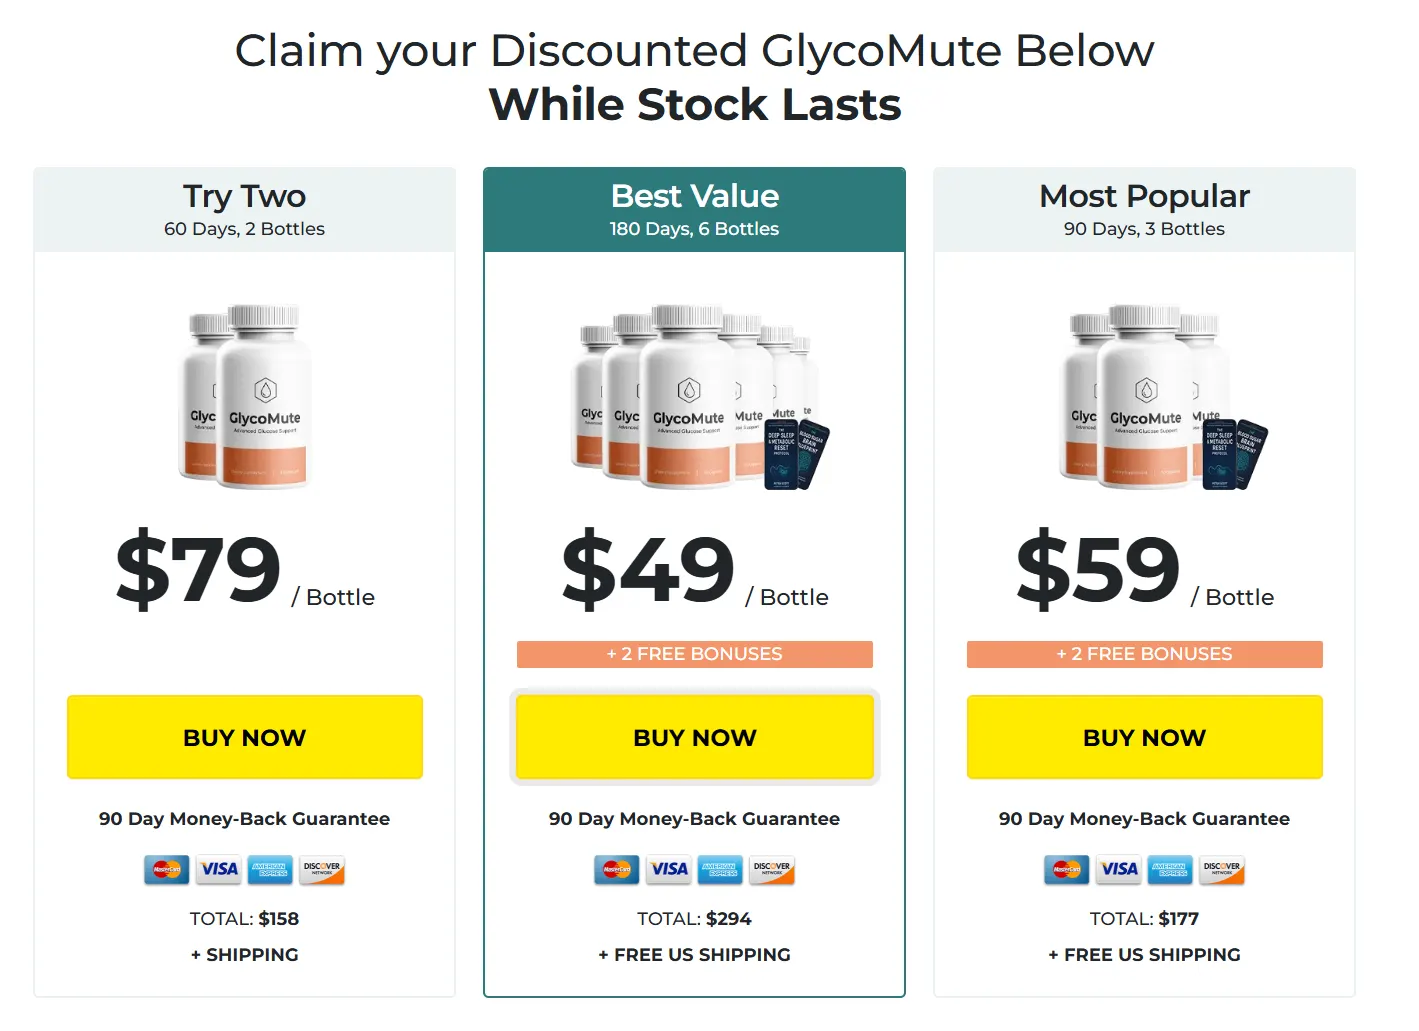Select the Most Popular plan header
The image size is (1419, 1031).
(x=1144, y=209)
